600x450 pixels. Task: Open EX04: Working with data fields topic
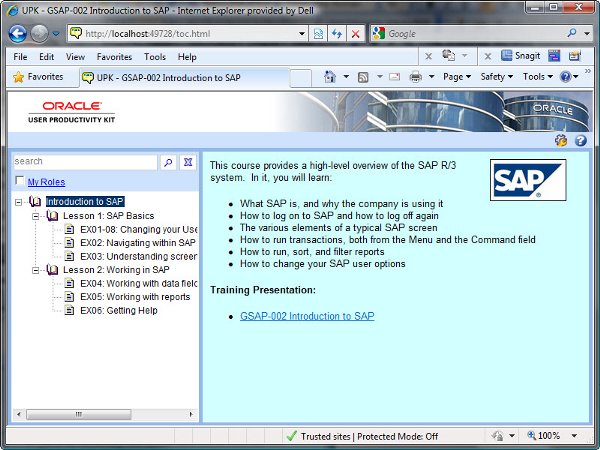139,284
